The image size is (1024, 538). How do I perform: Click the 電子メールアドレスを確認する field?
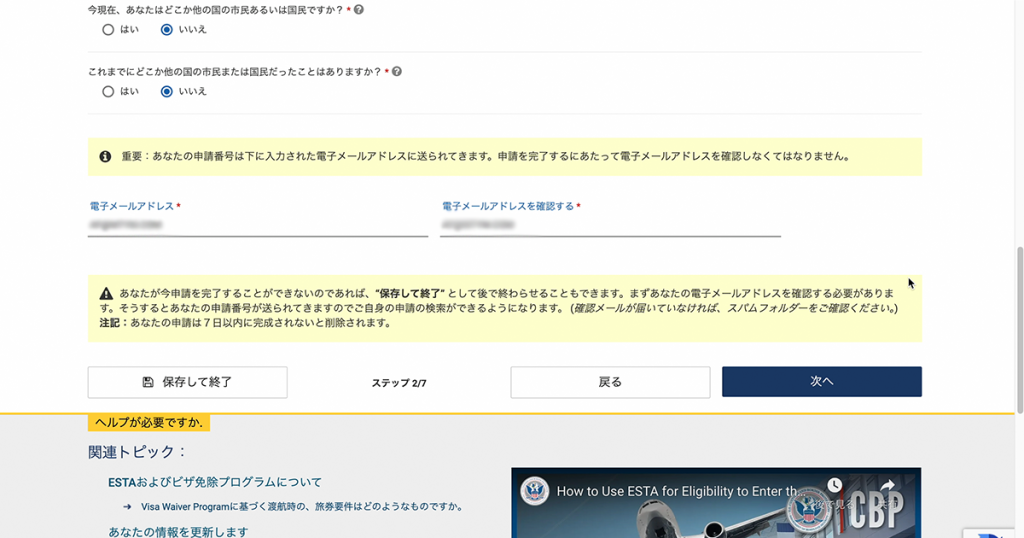pos(610,226)
